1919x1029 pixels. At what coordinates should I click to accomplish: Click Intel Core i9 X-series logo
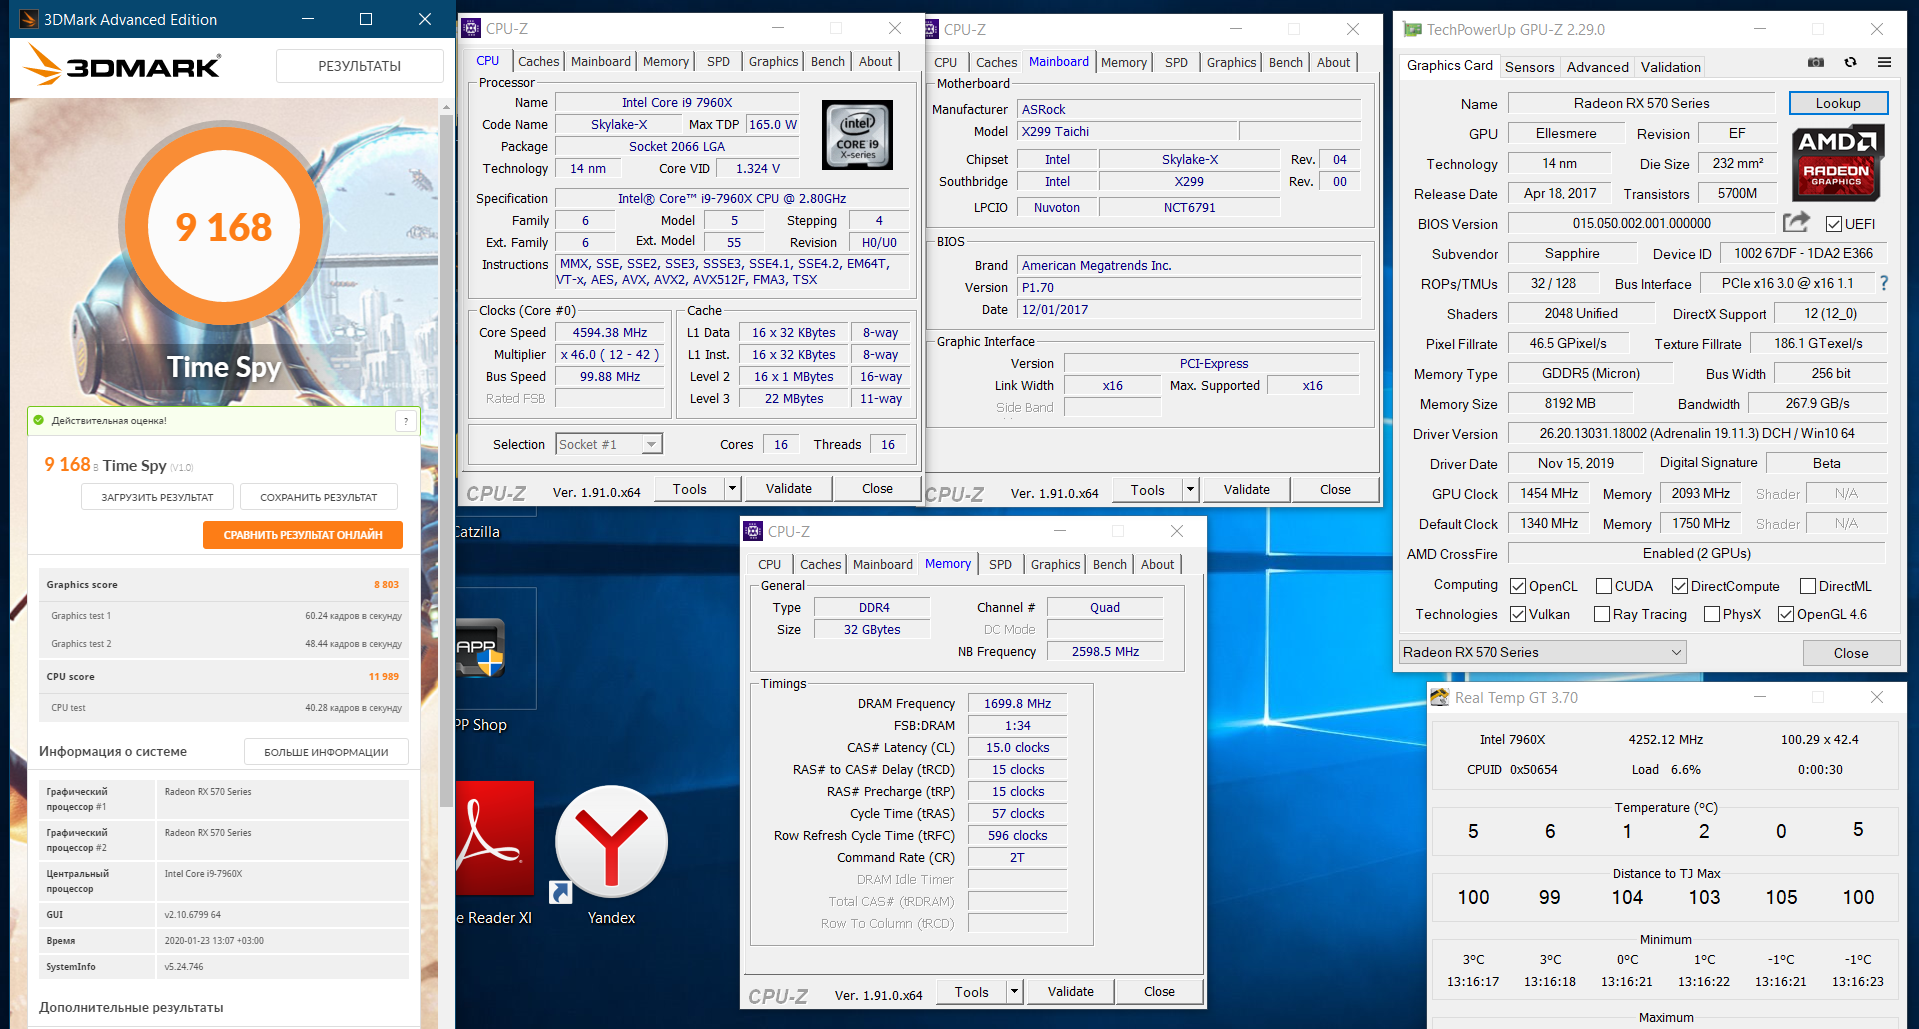coord(857,135)
